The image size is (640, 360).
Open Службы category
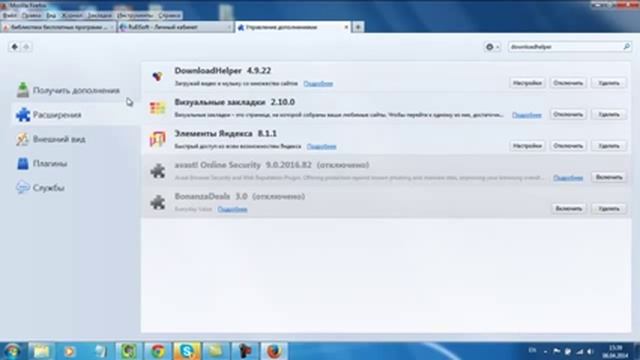coord(40,188)
